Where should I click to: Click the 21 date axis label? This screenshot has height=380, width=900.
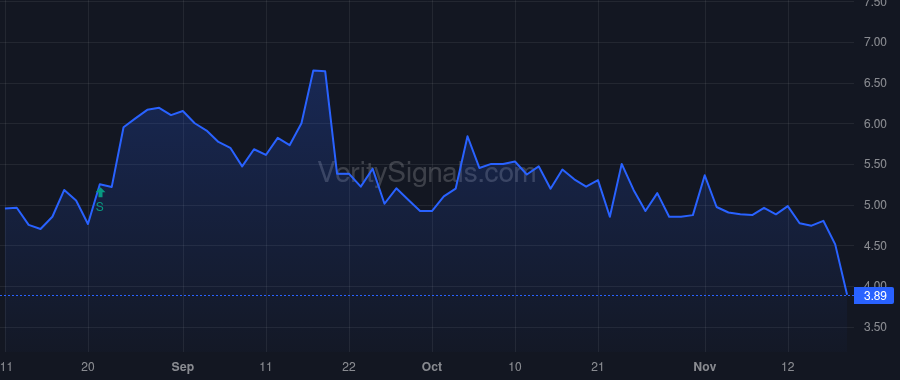point(598,367)
